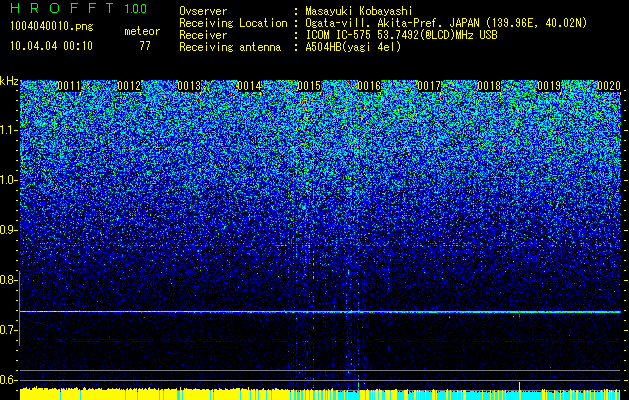The height and width of the screenshot is (400, 629).
Task: Click the time marker 0017
Action: coord(429,86)
